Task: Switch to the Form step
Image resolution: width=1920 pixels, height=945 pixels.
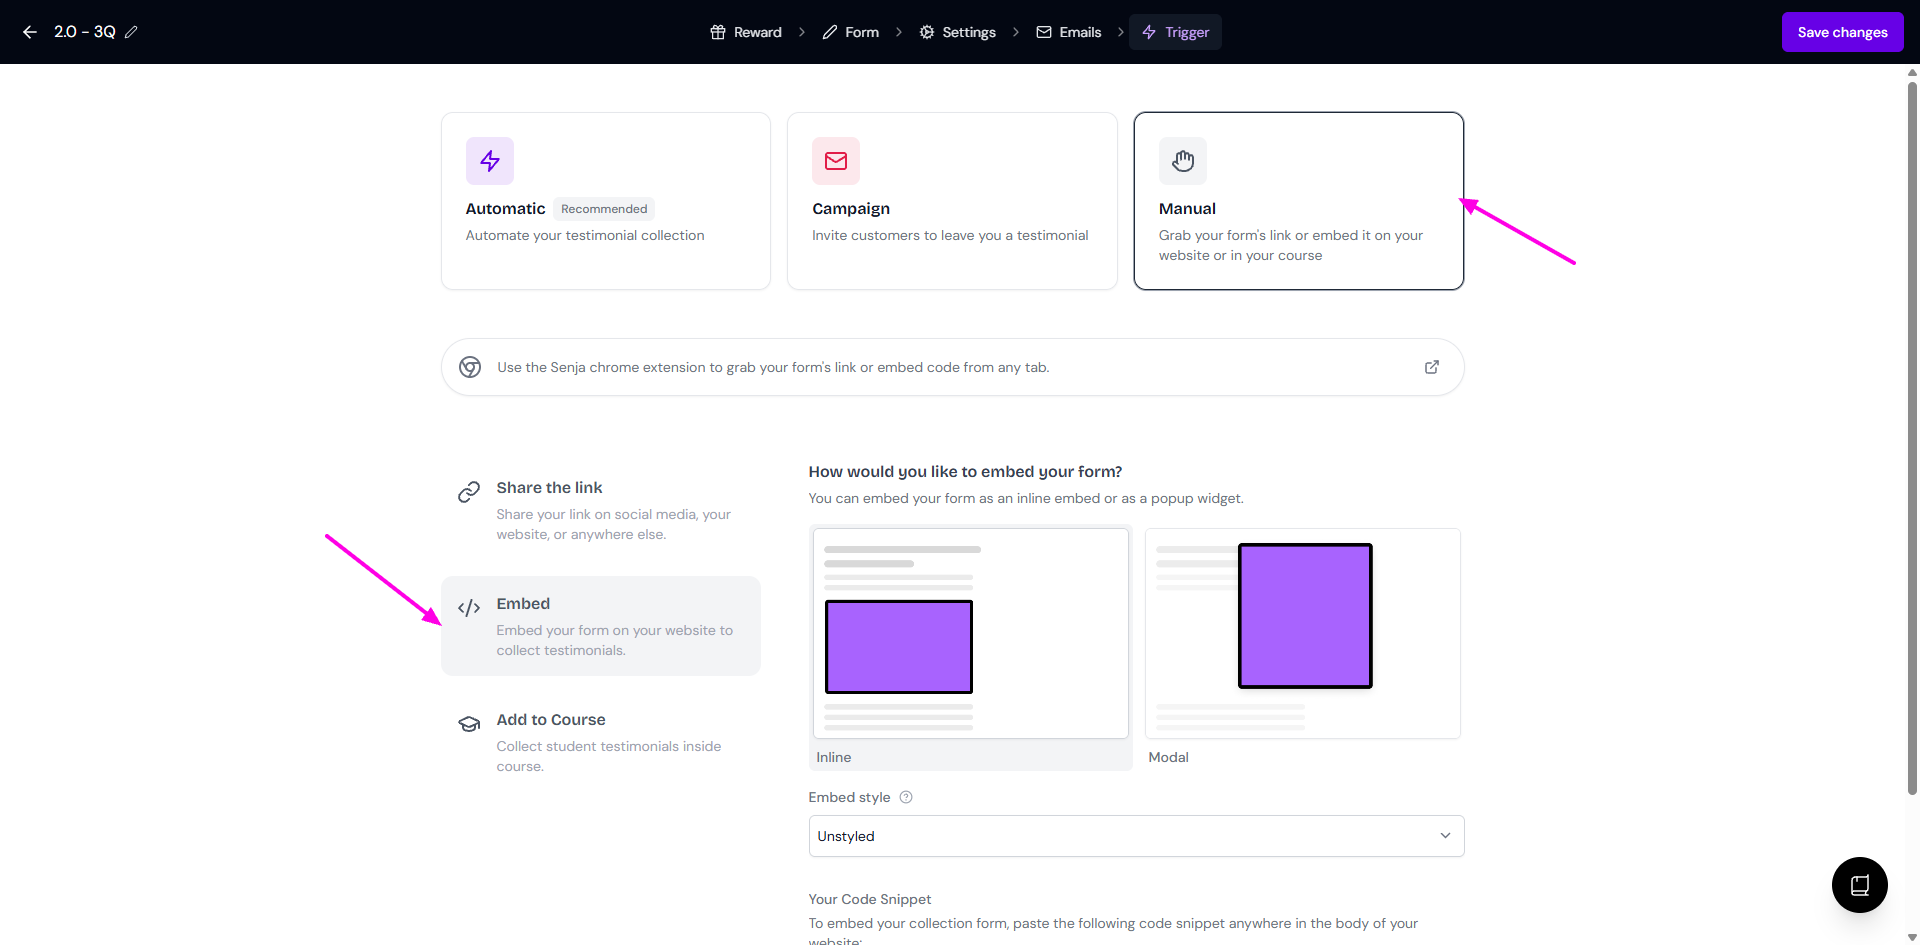Action: click(851, 32)
